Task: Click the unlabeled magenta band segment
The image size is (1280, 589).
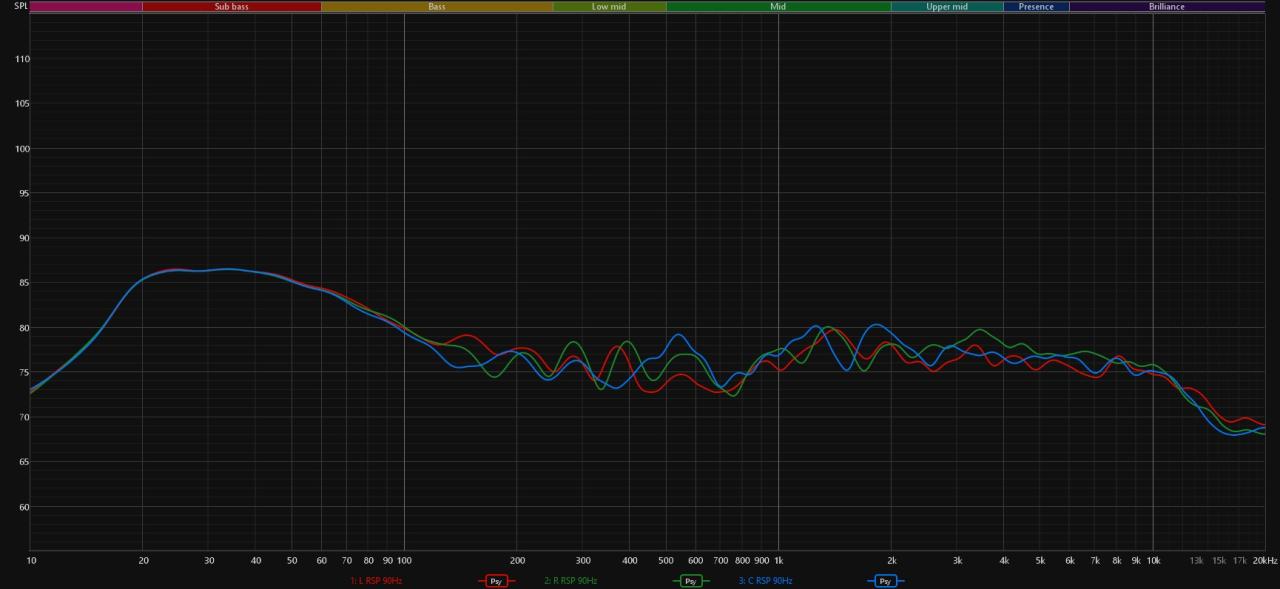Action: click(x=86, y=6)
